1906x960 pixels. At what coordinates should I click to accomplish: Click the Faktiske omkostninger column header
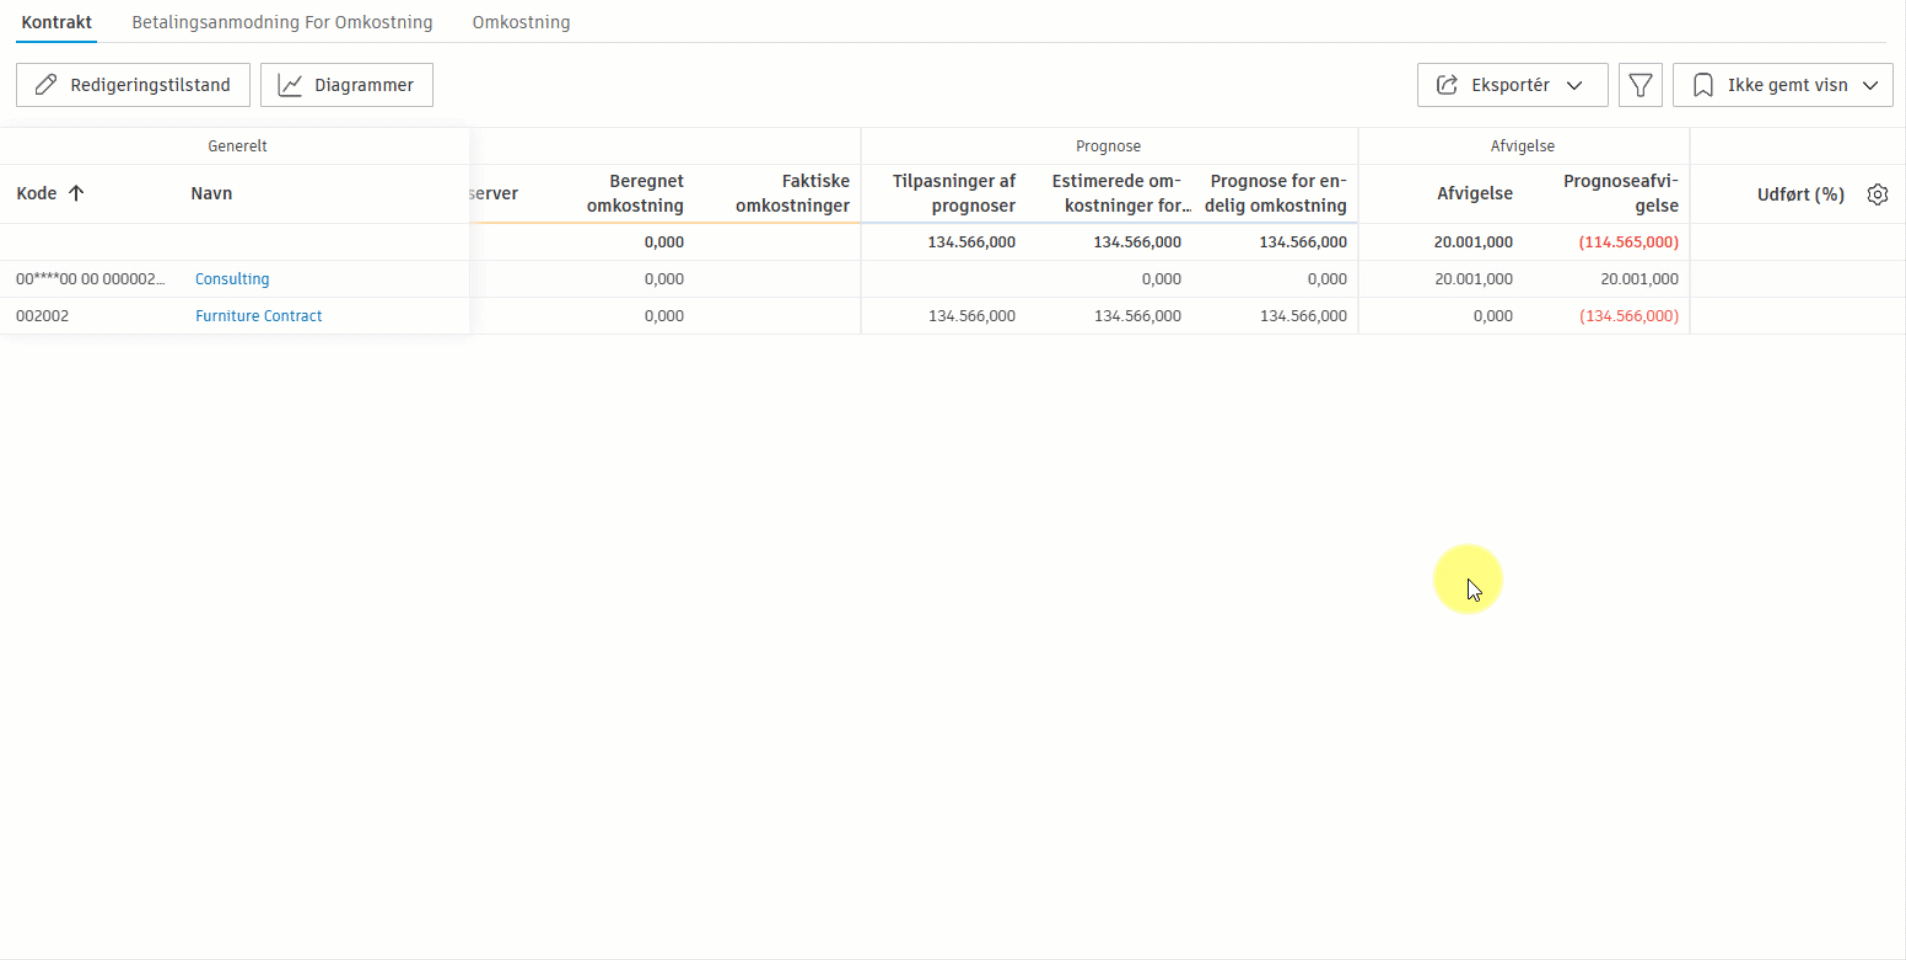pos(792,193)
